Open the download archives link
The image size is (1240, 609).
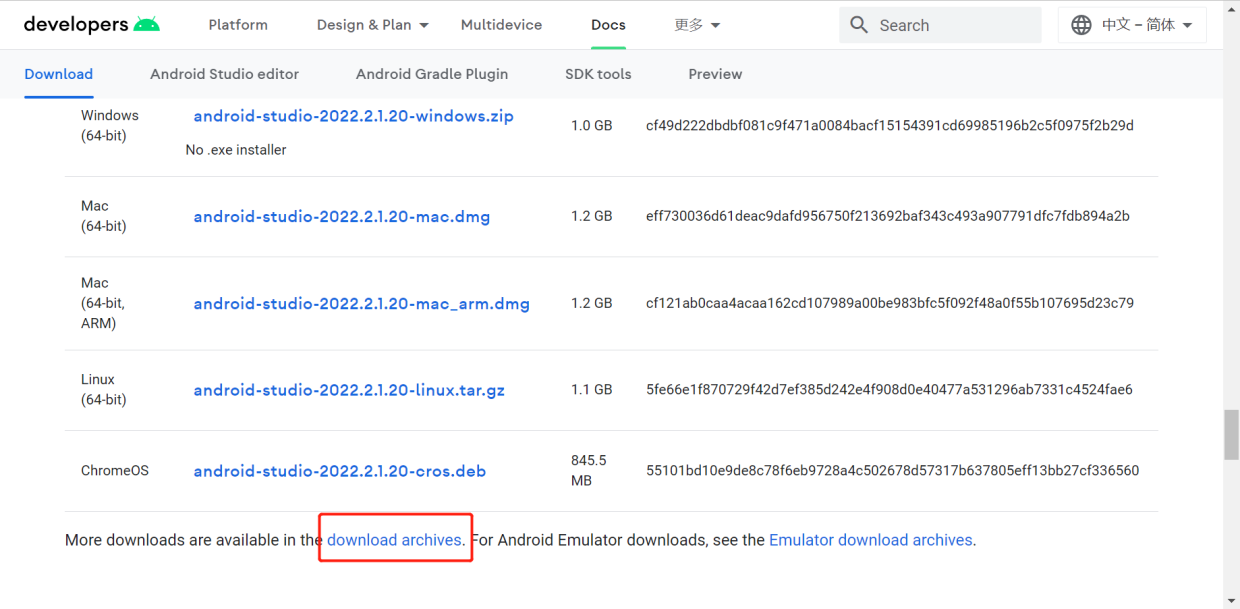pos(394,540)
